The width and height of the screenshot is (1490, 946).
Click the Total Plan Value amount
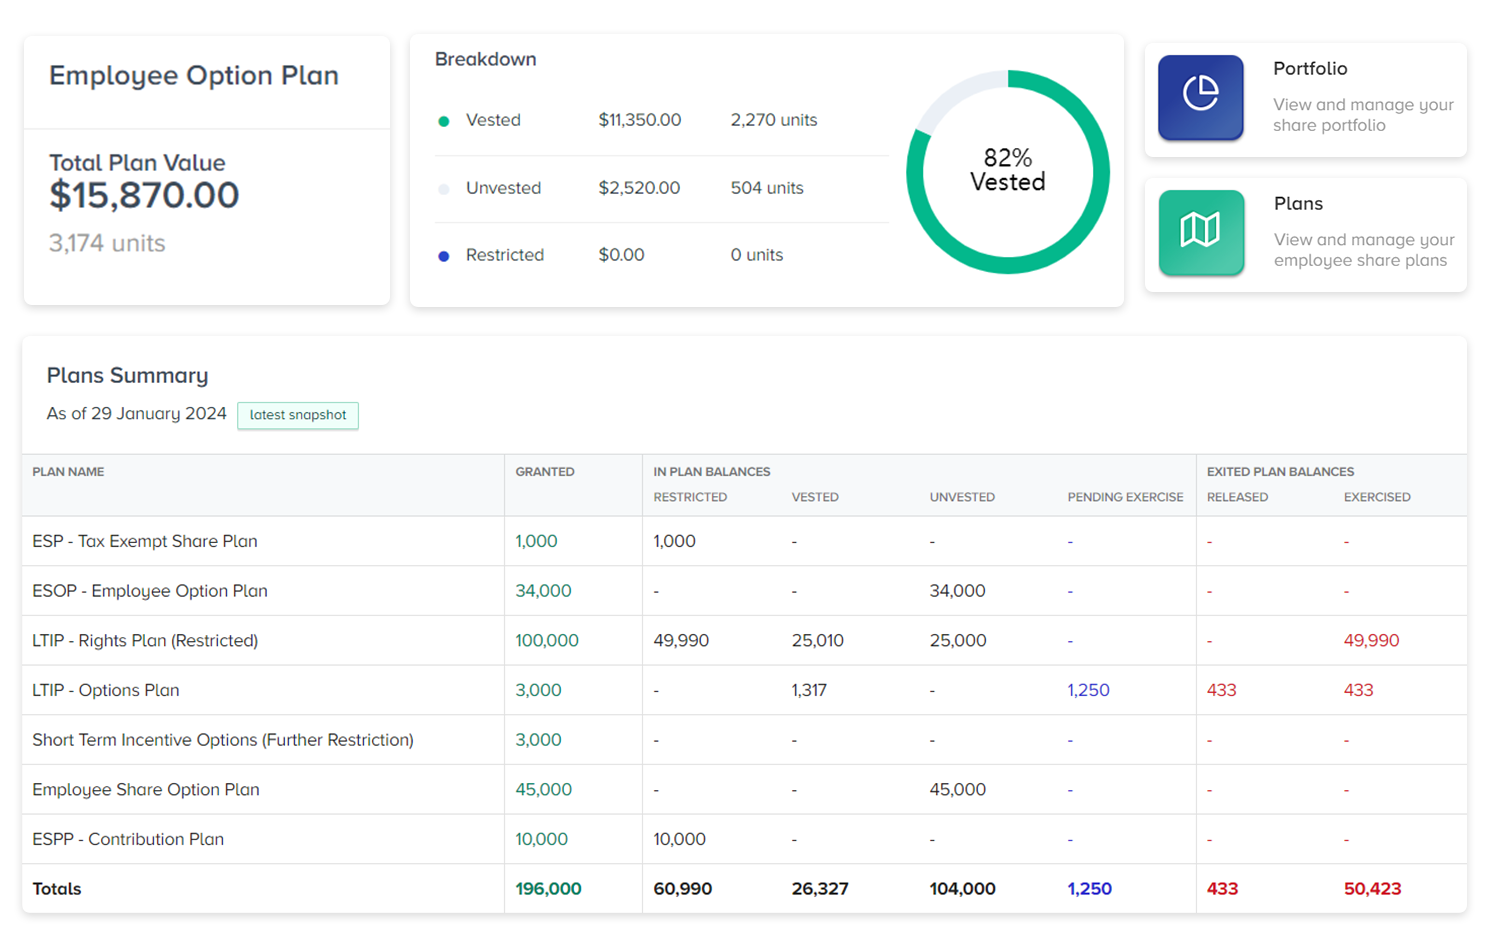click(143, 195)
